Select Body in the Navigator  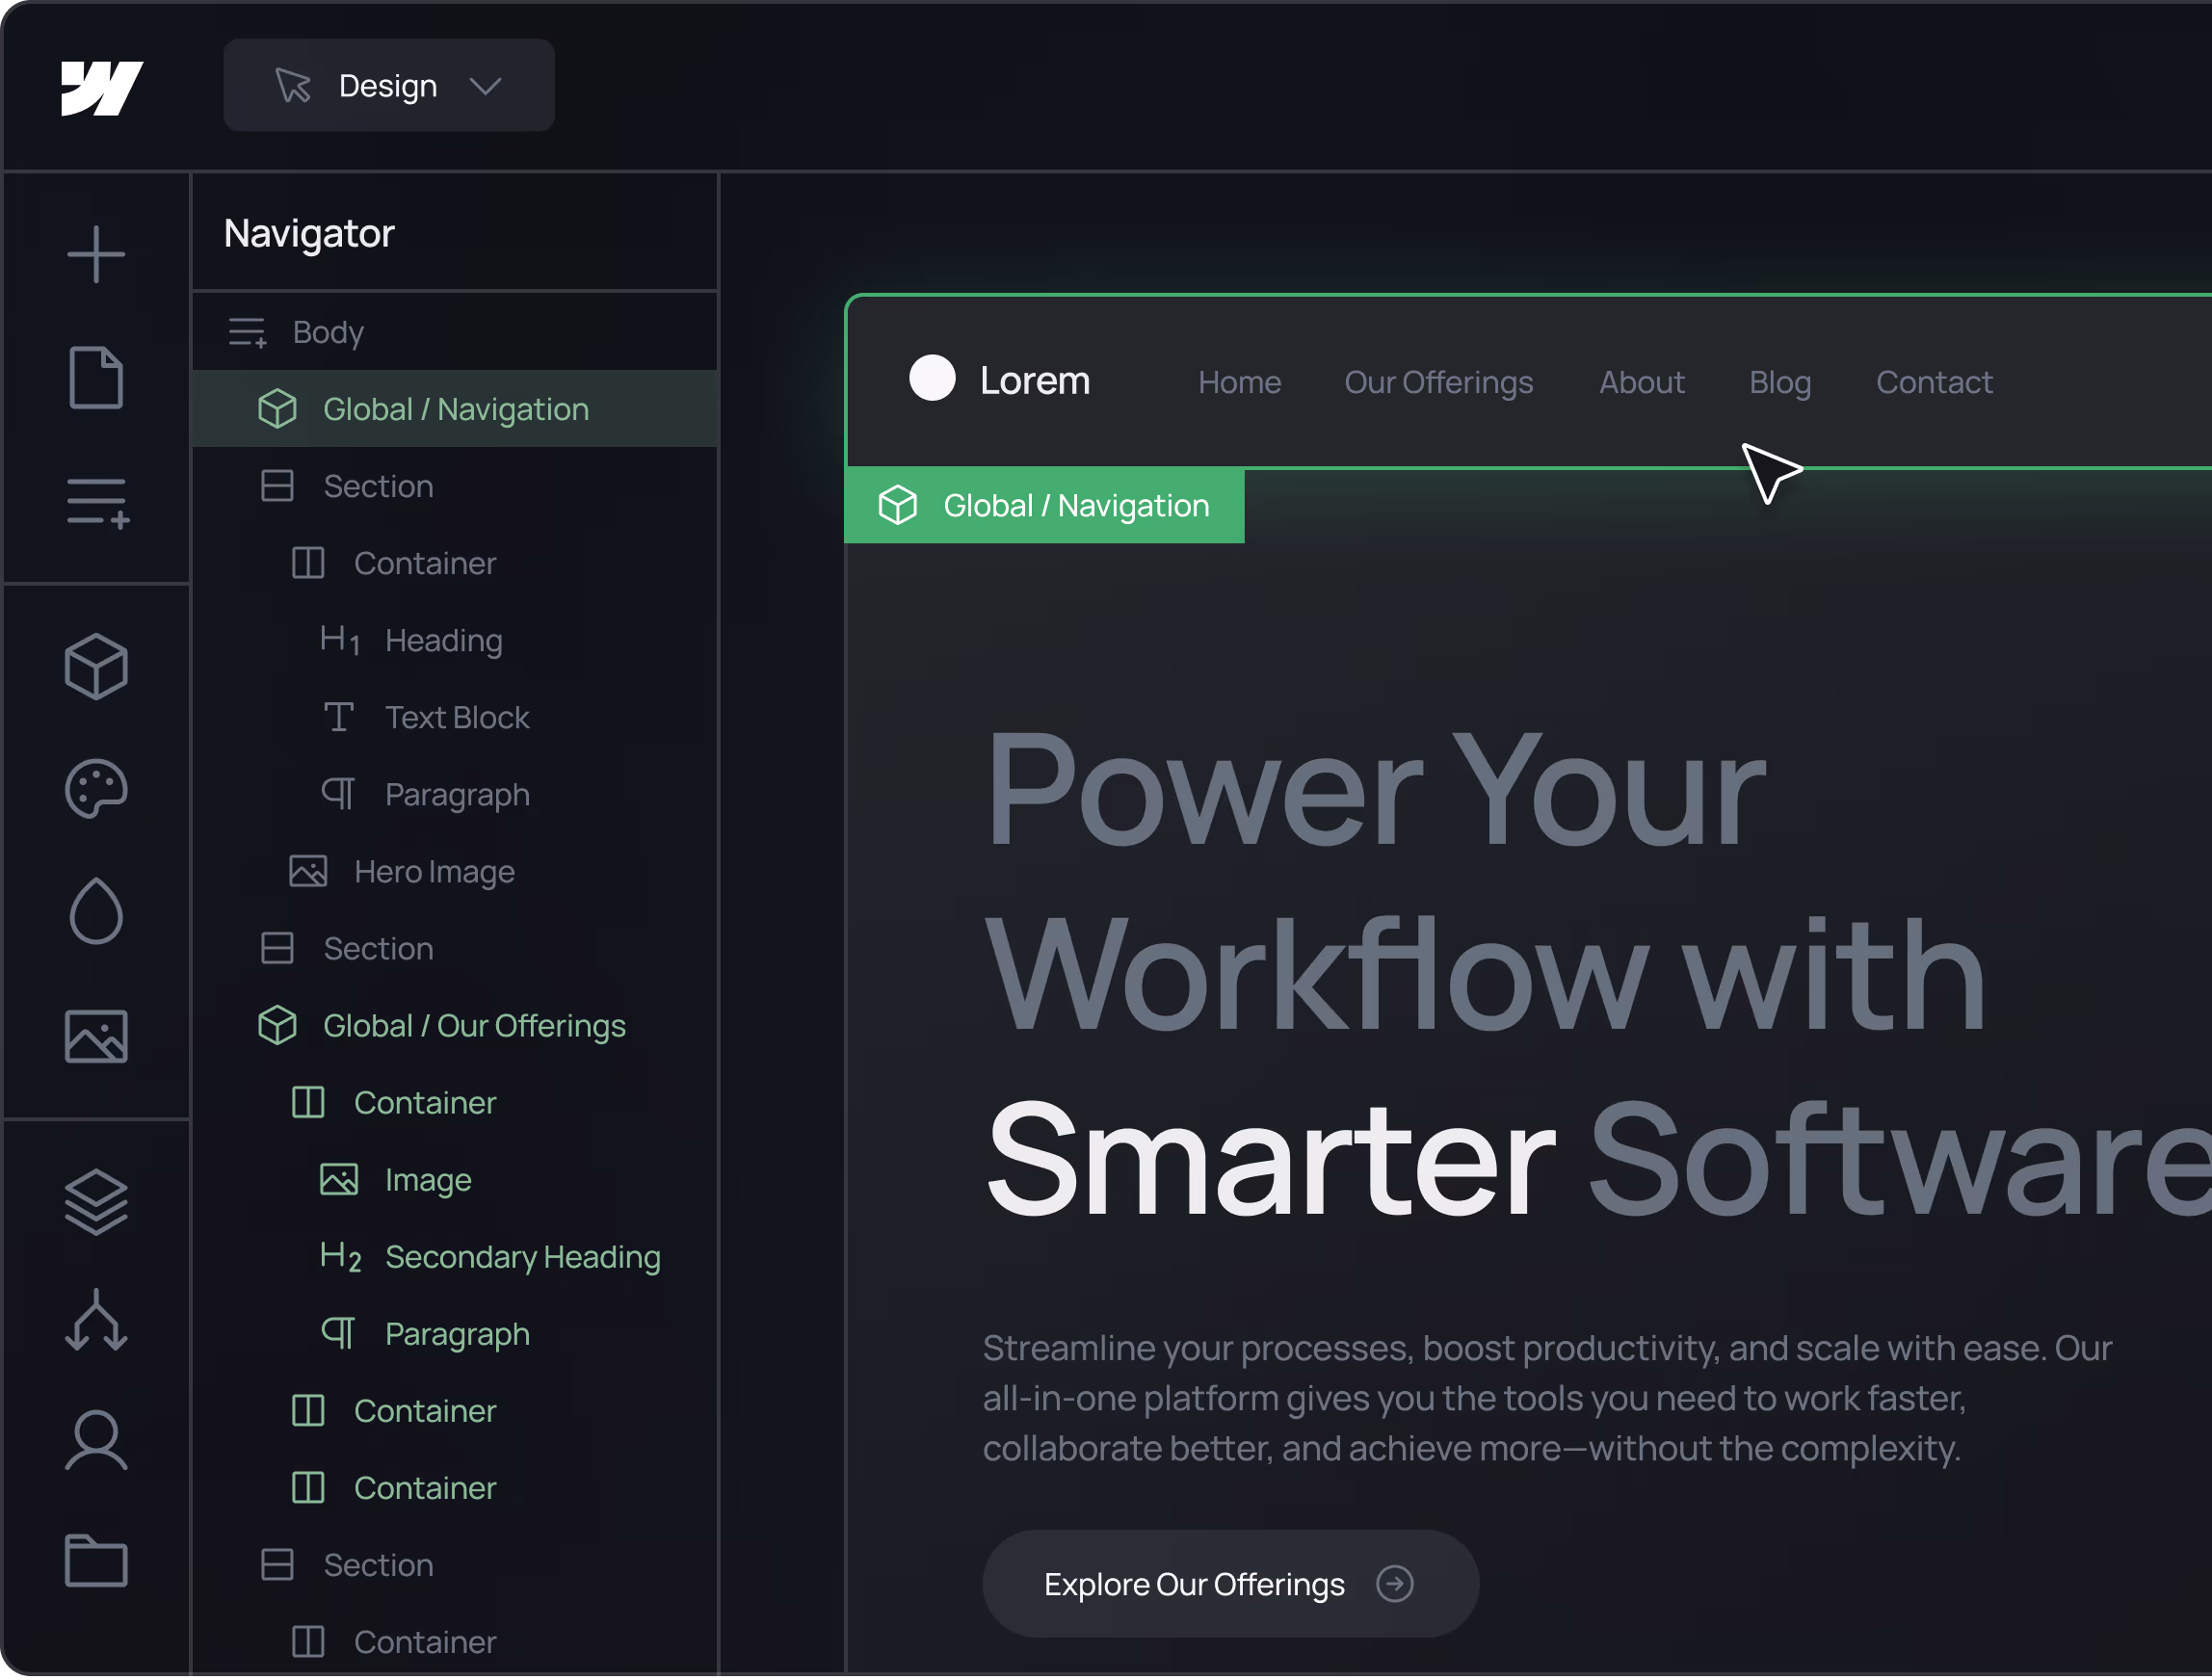(x=455, y=332)
